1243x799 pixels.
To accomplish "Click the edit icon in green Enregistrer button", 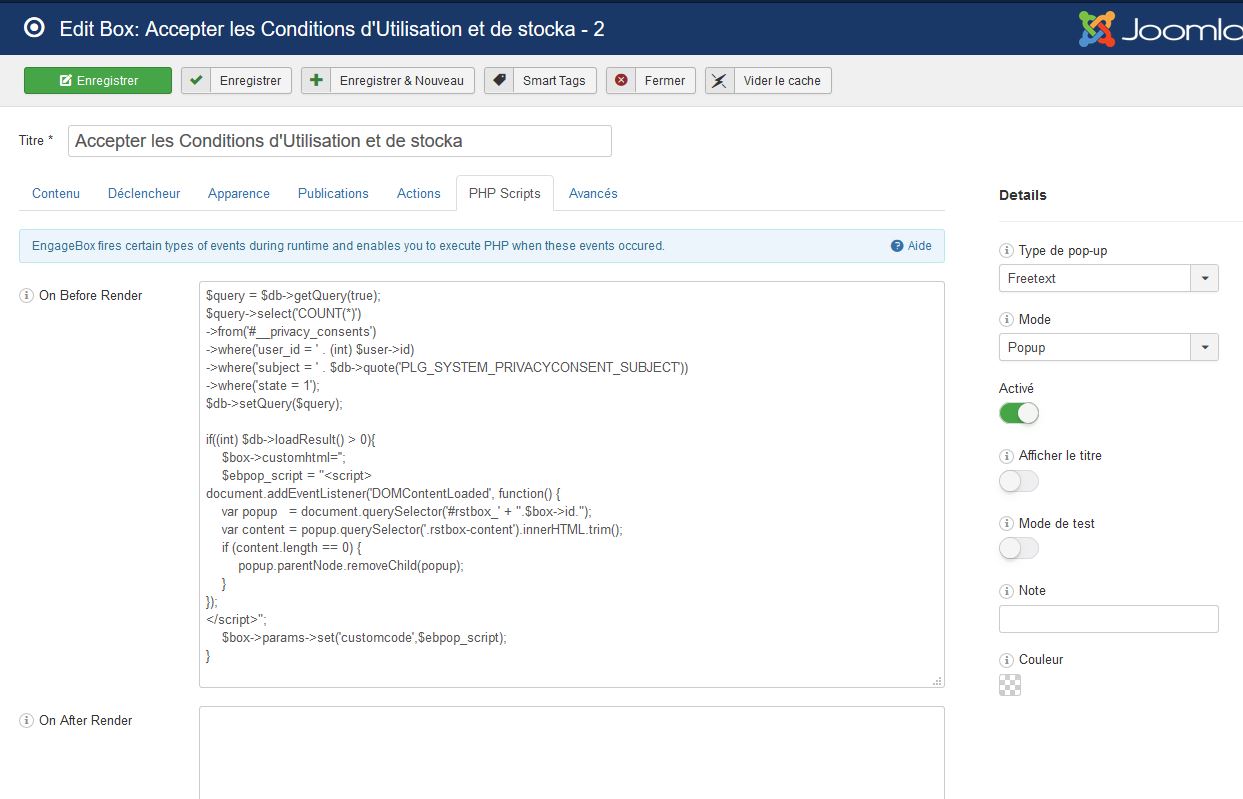I will point(66,81).
